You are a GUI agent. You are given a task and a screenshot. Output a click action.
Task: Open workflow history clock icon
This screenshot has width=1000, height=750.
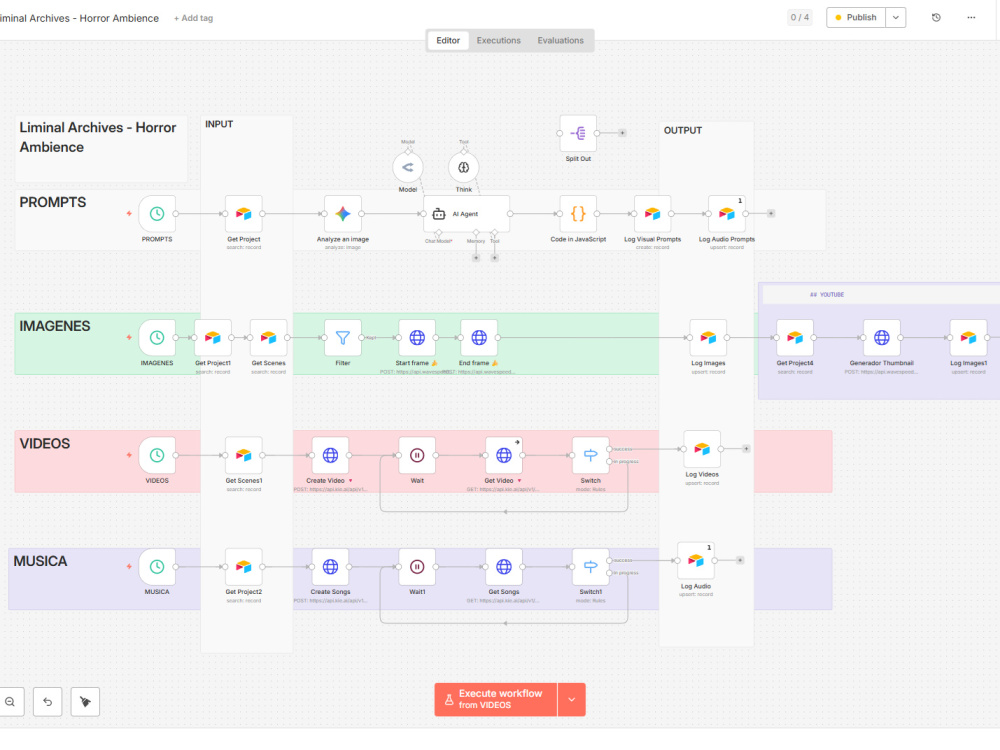[936, 17]
